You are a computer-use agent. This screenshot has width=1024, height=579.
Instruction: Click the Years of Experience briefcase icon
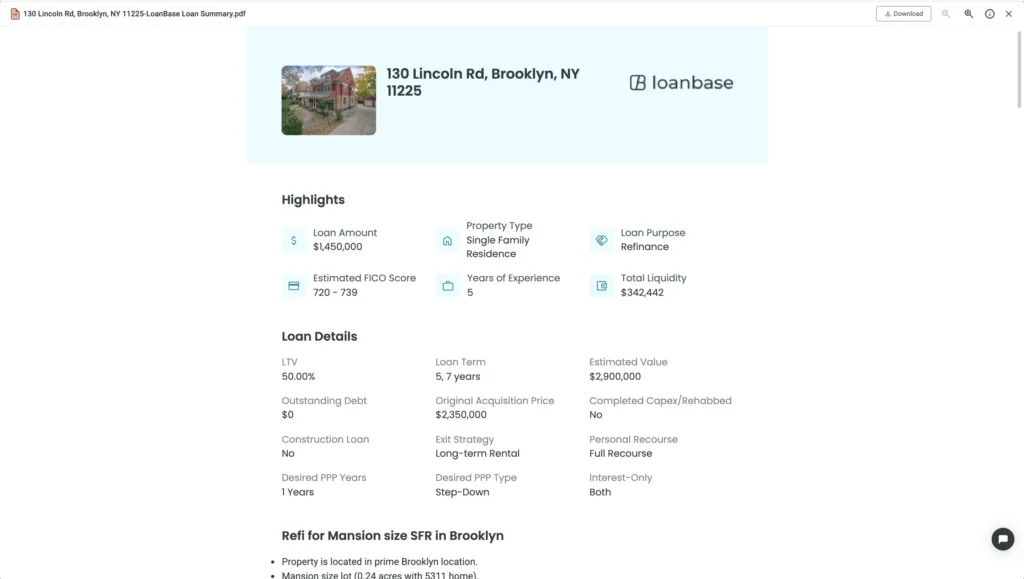(447, 286)
